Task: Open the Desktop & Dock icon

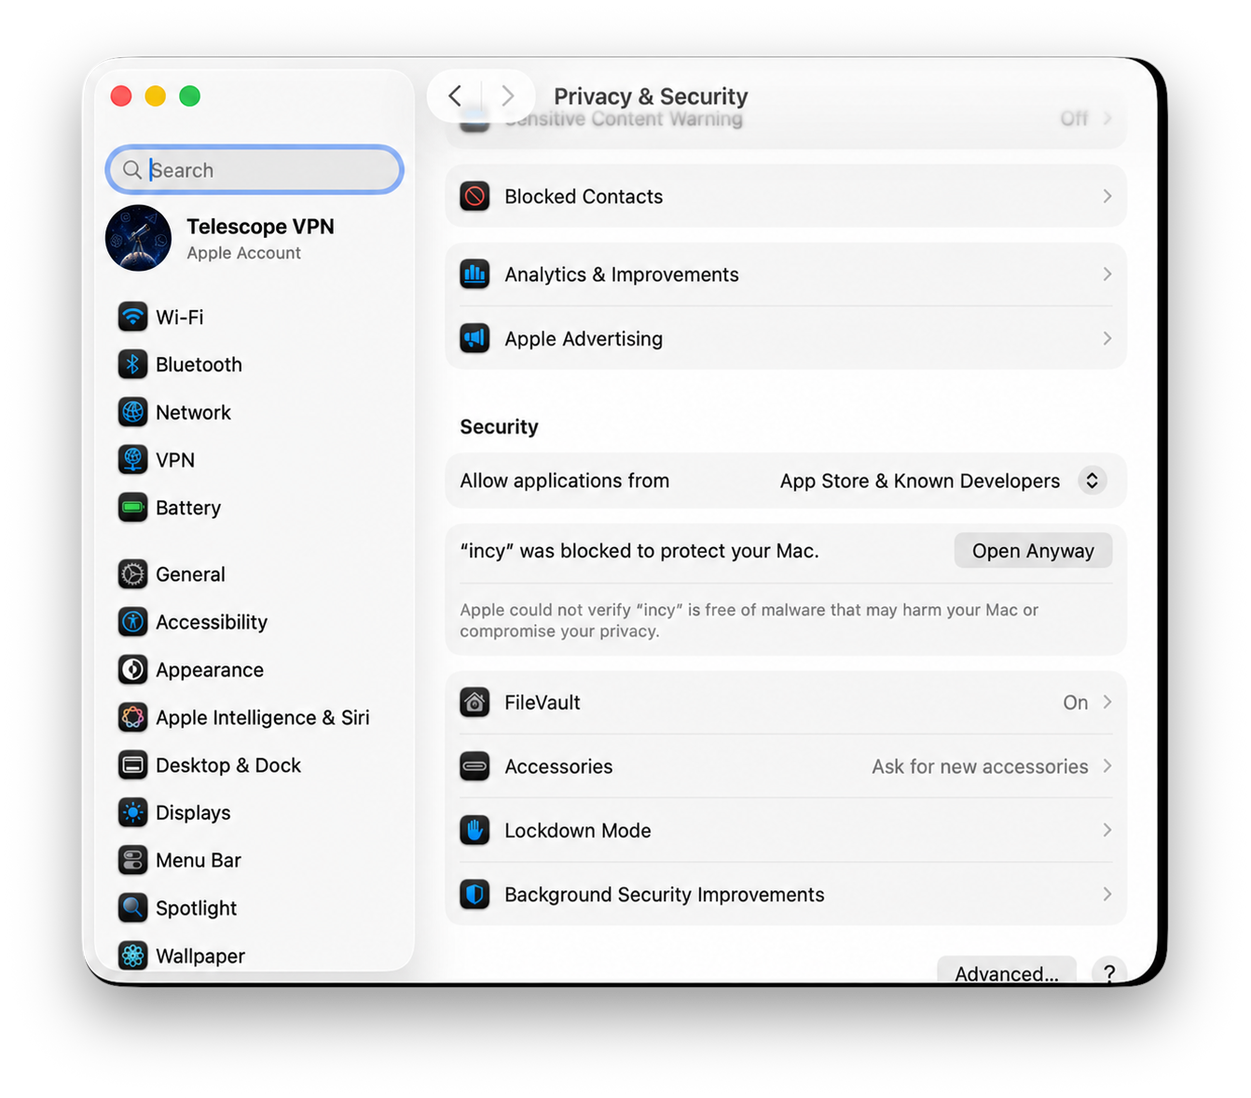Action: 133,765
